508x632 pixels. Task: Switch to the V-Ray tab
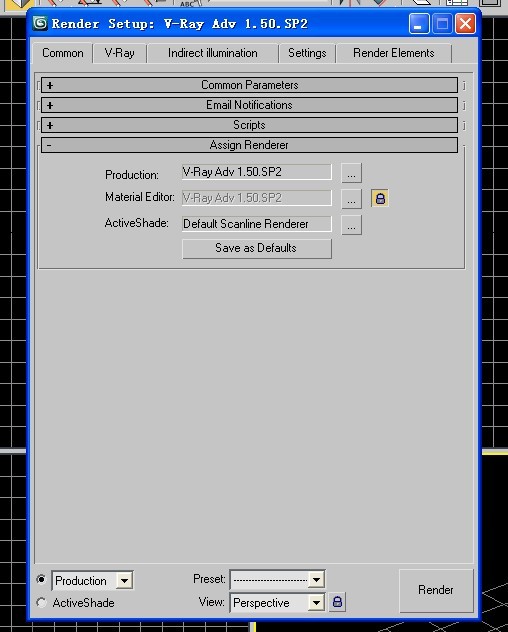[119, 53]
